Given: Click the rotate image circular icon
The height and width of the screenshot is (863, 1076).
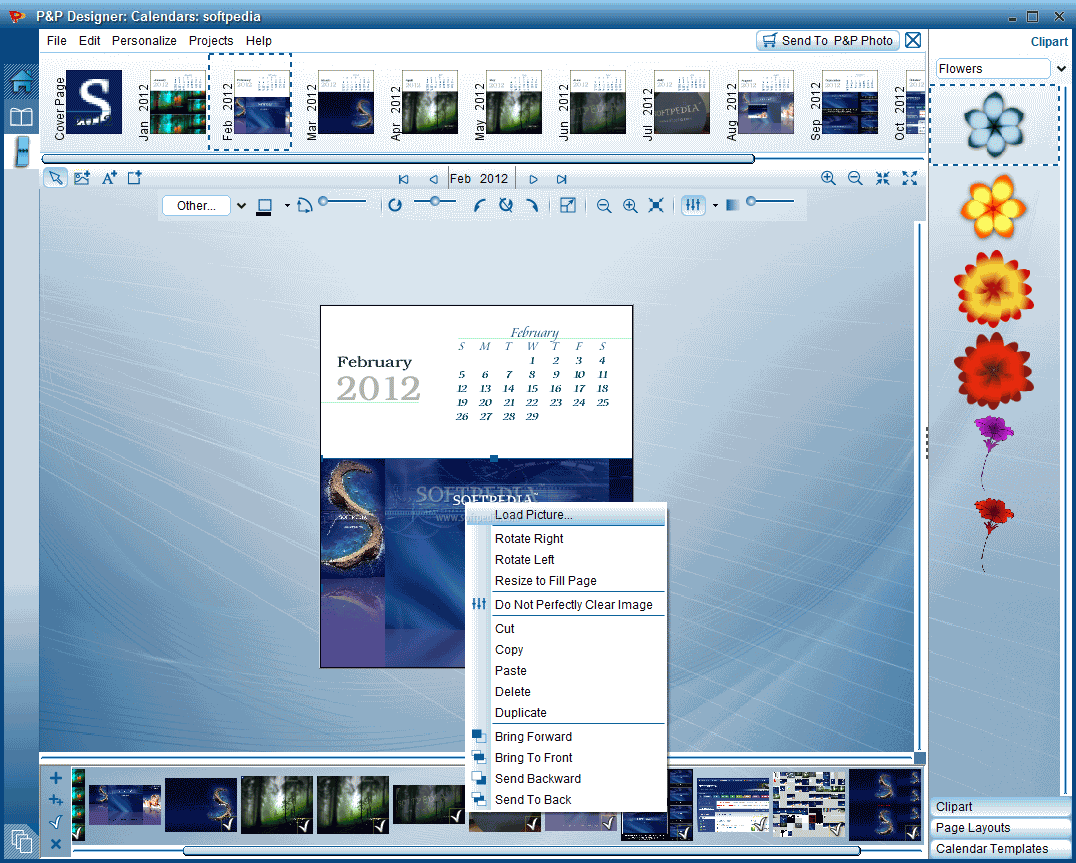Looking at the screenshot, I should pyautogui.click(x=395, y=205).
